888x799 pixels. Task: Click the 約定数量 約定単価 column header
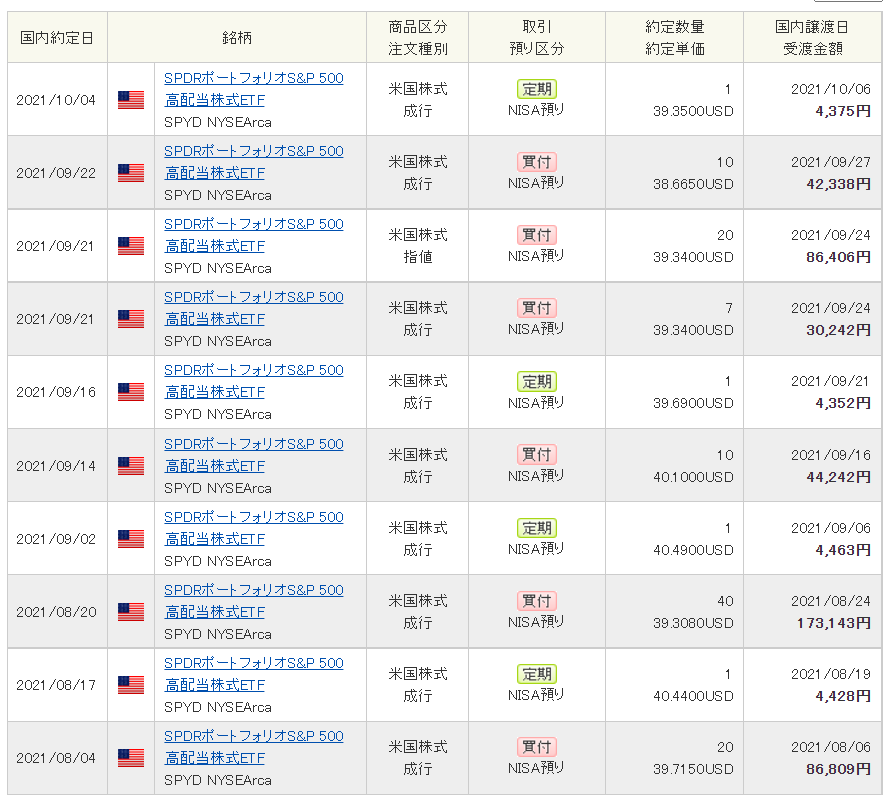point(674,38)
